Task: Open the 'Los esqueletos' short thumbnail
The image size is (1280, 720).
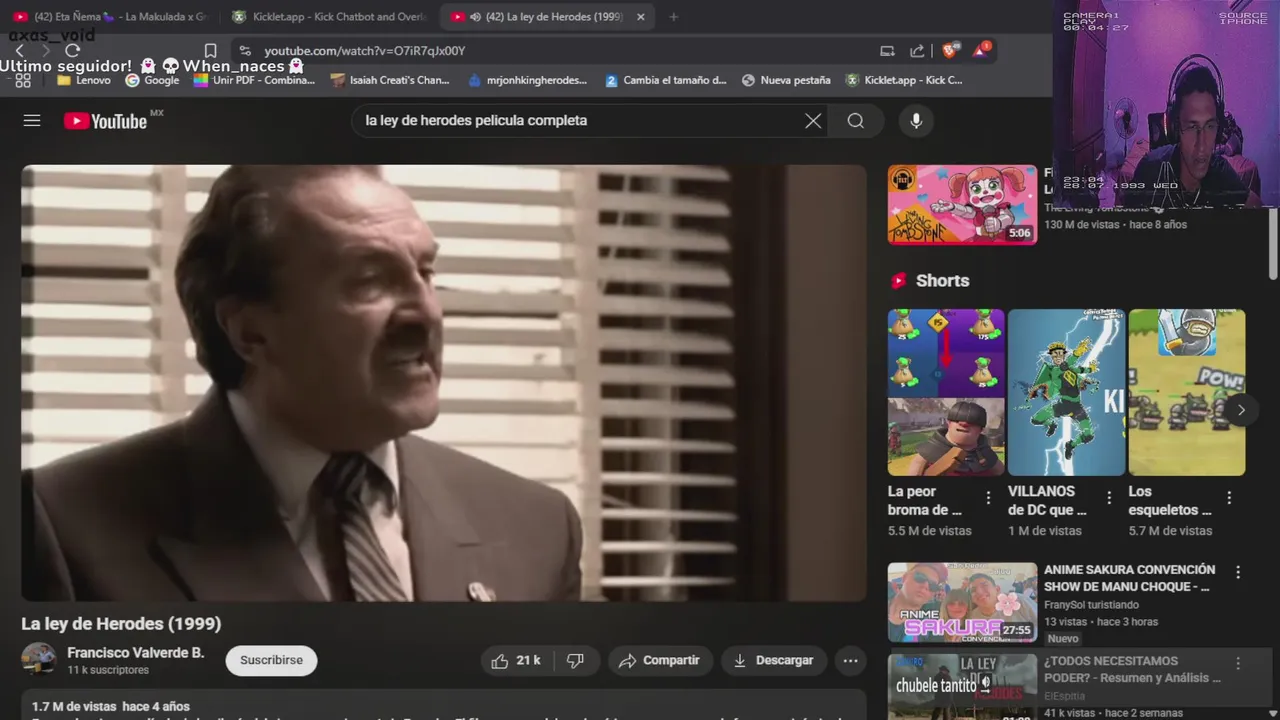Action: [1187, 392]
